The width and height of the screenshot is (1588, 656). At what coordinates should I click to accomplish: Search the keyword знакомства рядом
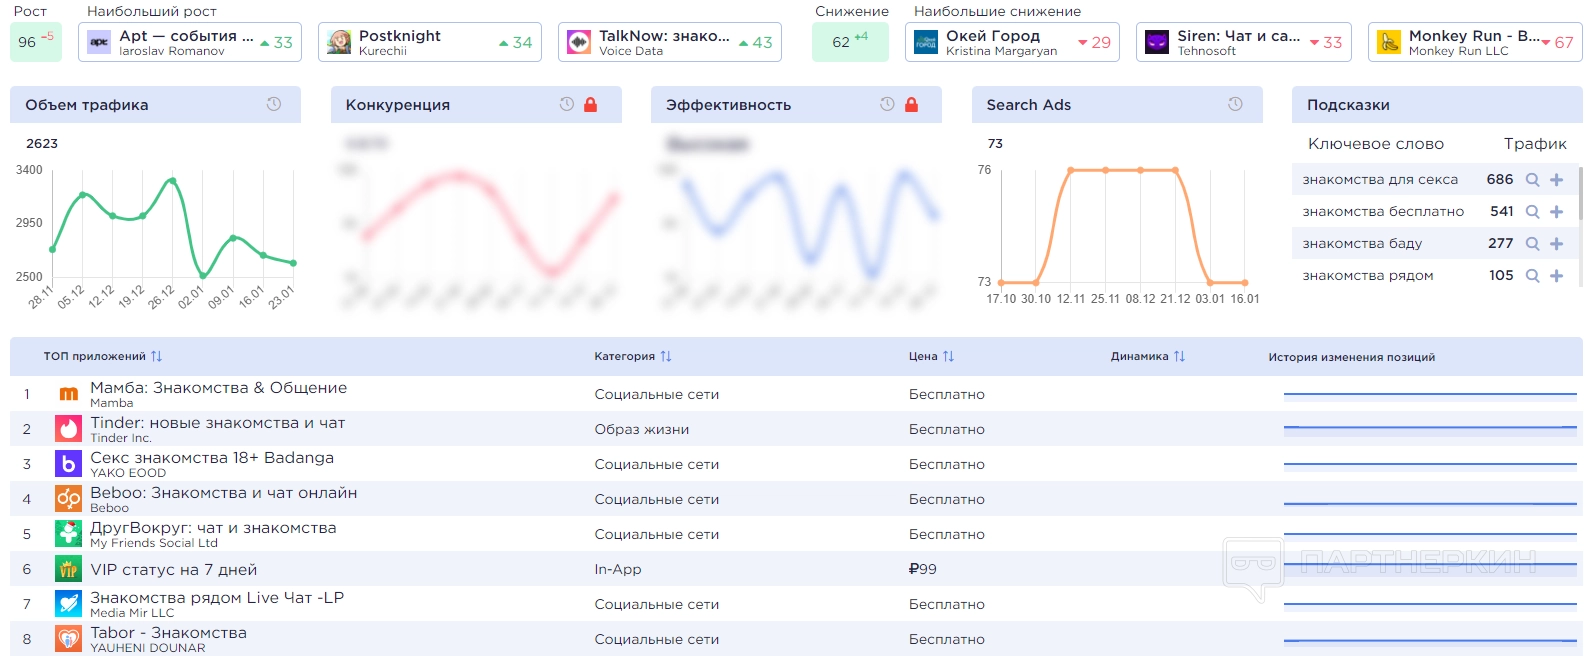1532,276
